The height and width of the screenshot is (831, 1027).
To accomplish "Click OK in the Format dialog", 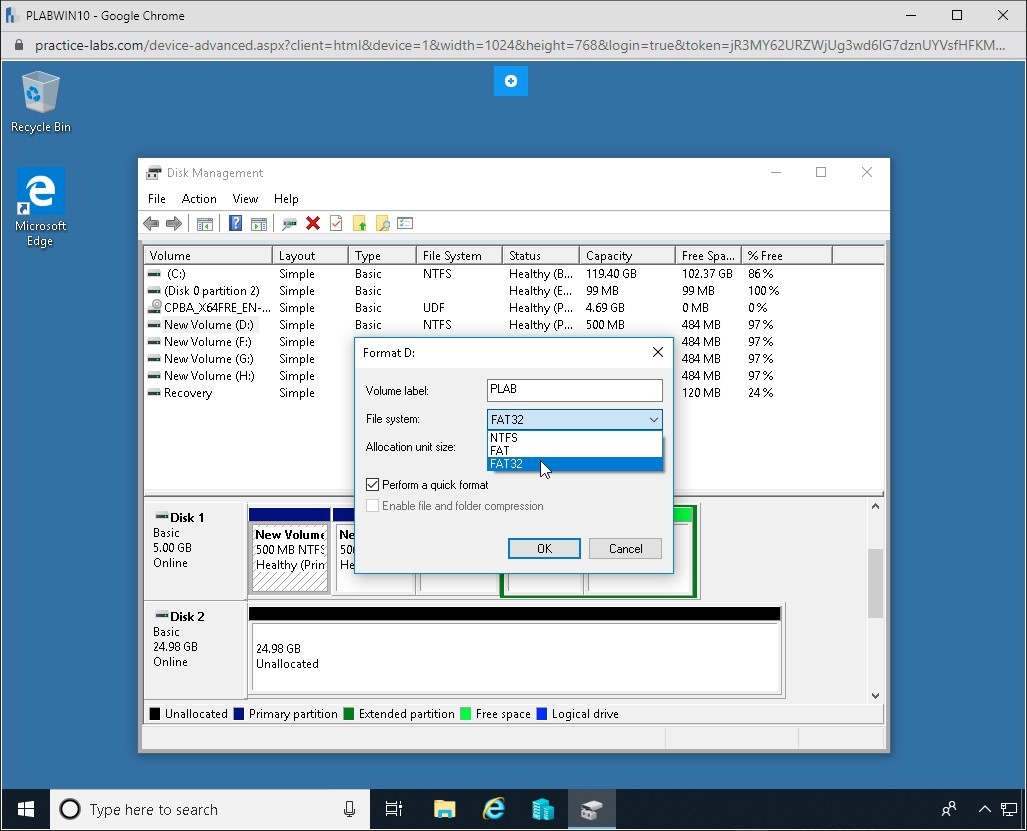I will [x=544, y=549].
